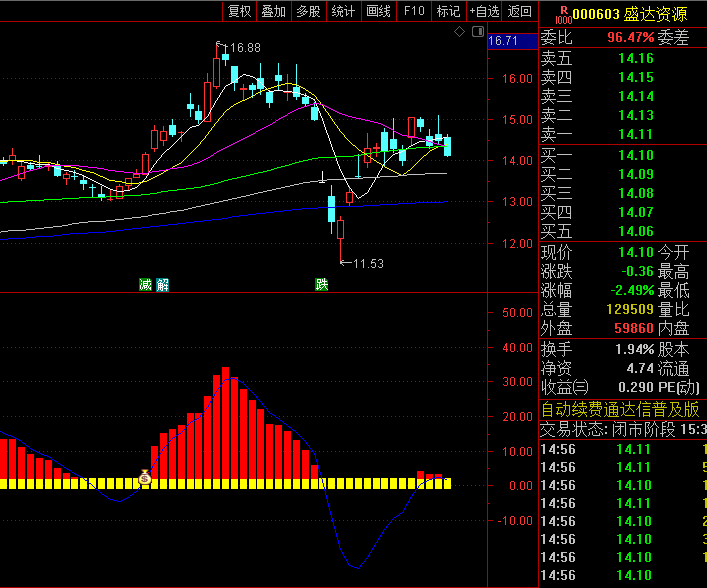Click the 减 marker on chart
This screenshot has height=588, width=707.
pyautogui.click(x=145, y=285)
